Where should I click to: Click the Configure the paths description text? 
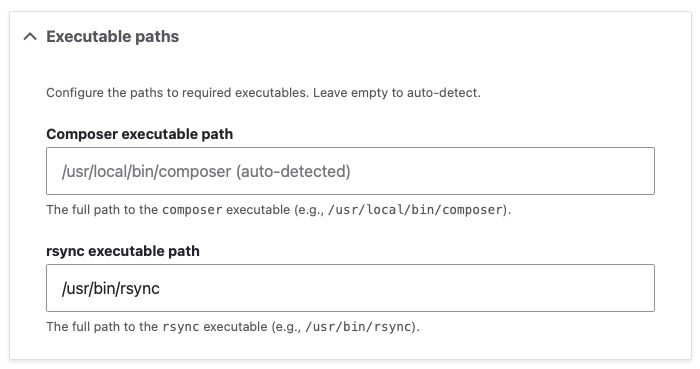263,93
